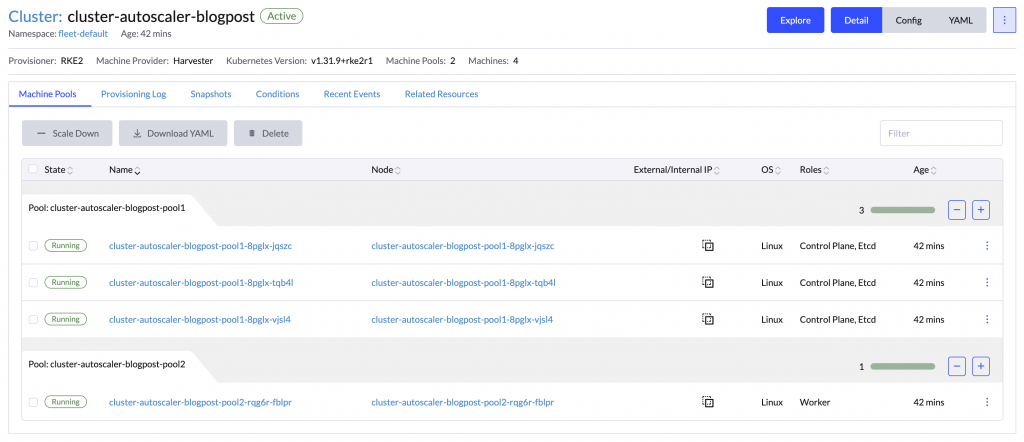Sort table by Name column

(124, 170)
